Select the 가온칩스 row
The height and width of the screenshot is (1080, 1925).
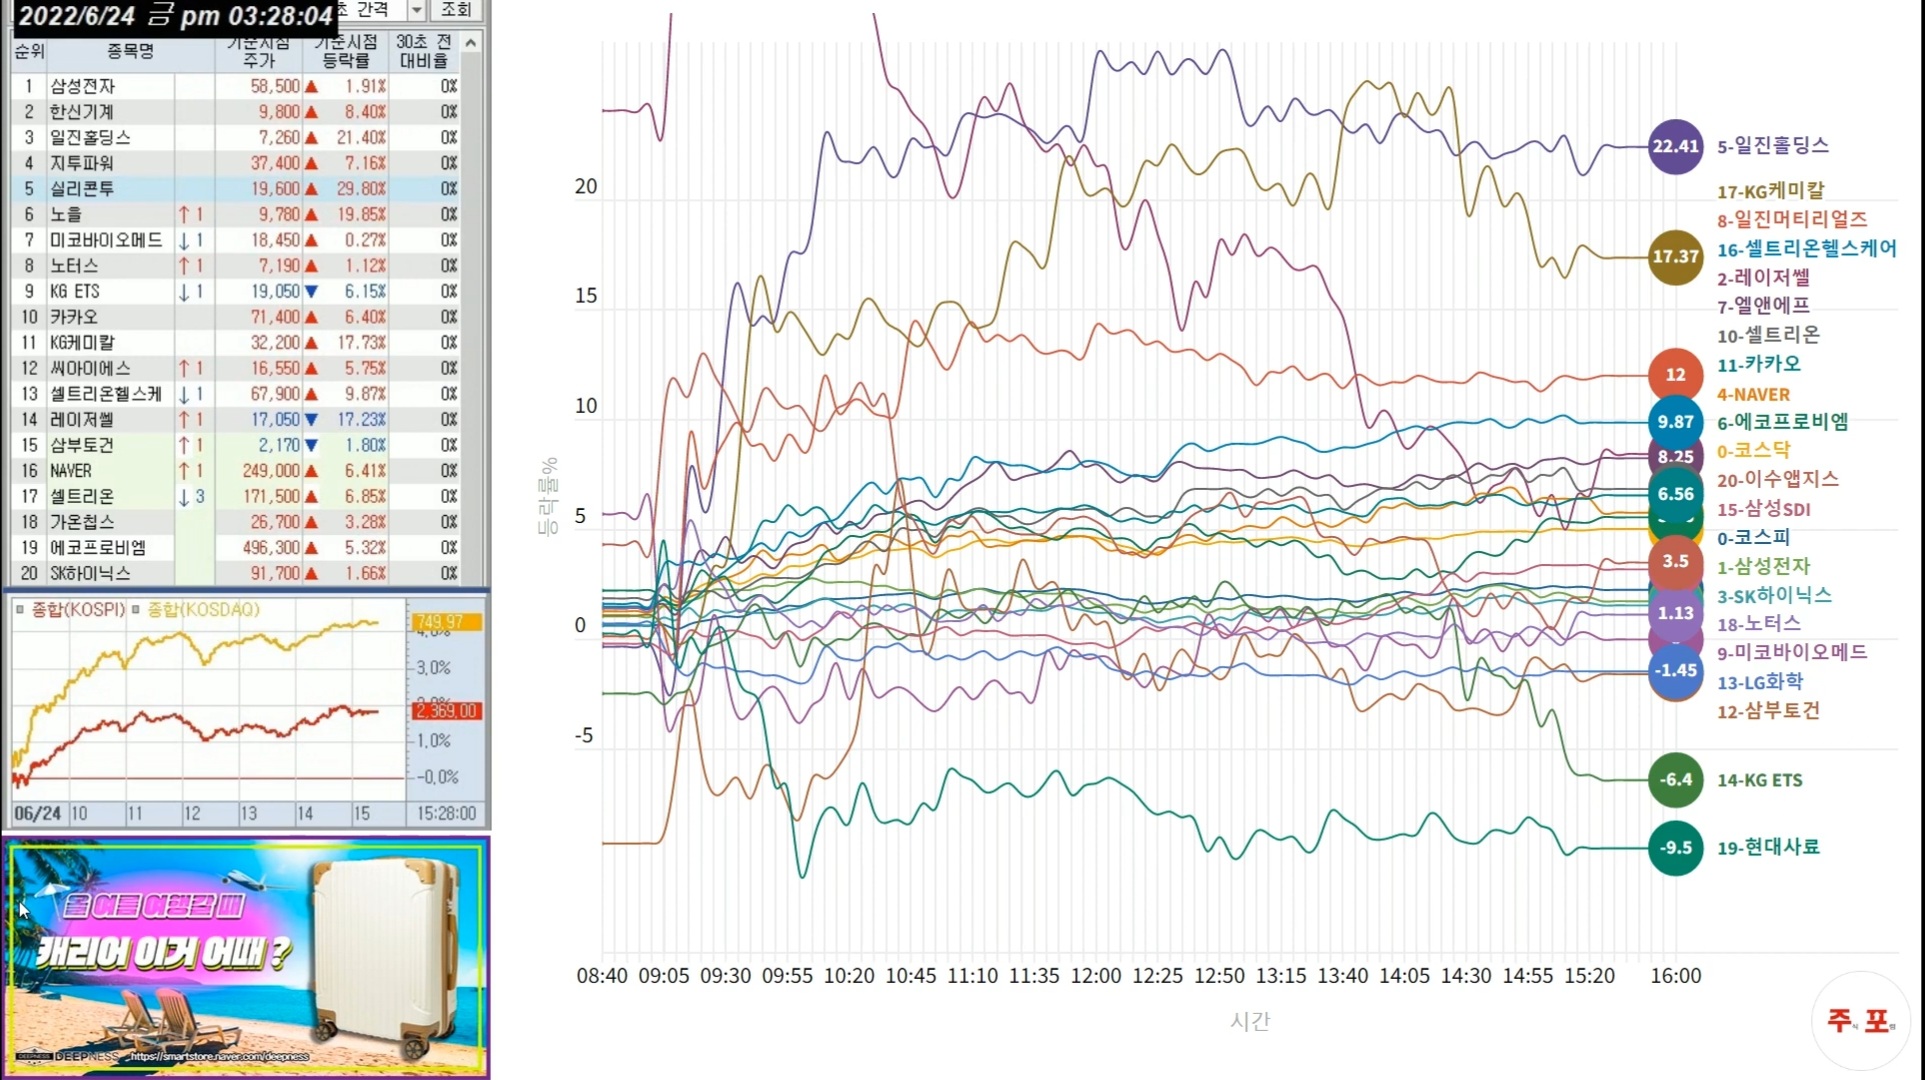click(236, 522)
